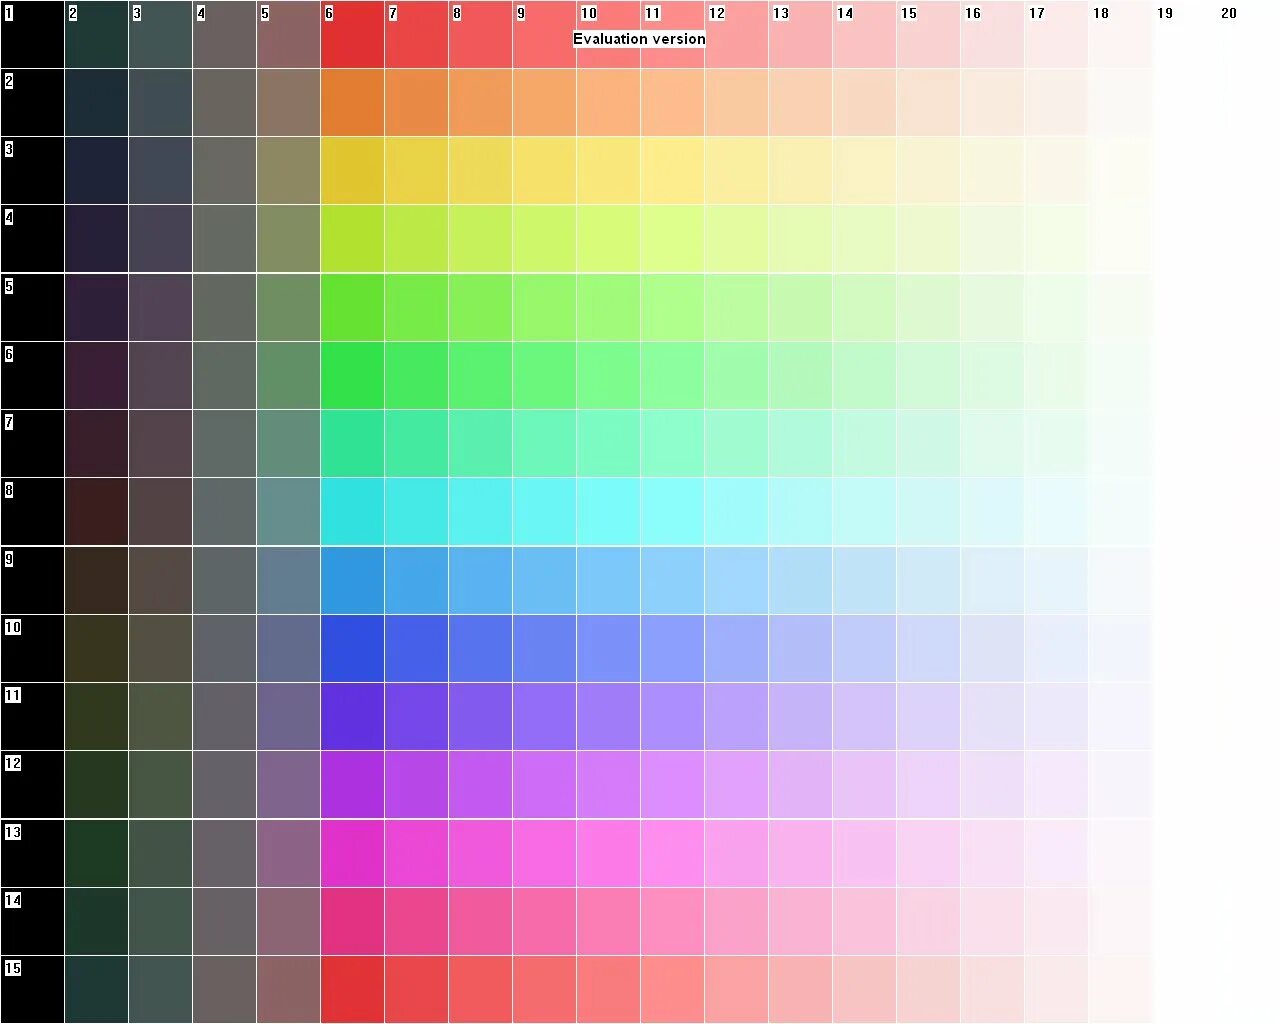The image size is (1280, 1024).
Task: Click the lime swatch at row 4, column 6
Action: point(352,238)
